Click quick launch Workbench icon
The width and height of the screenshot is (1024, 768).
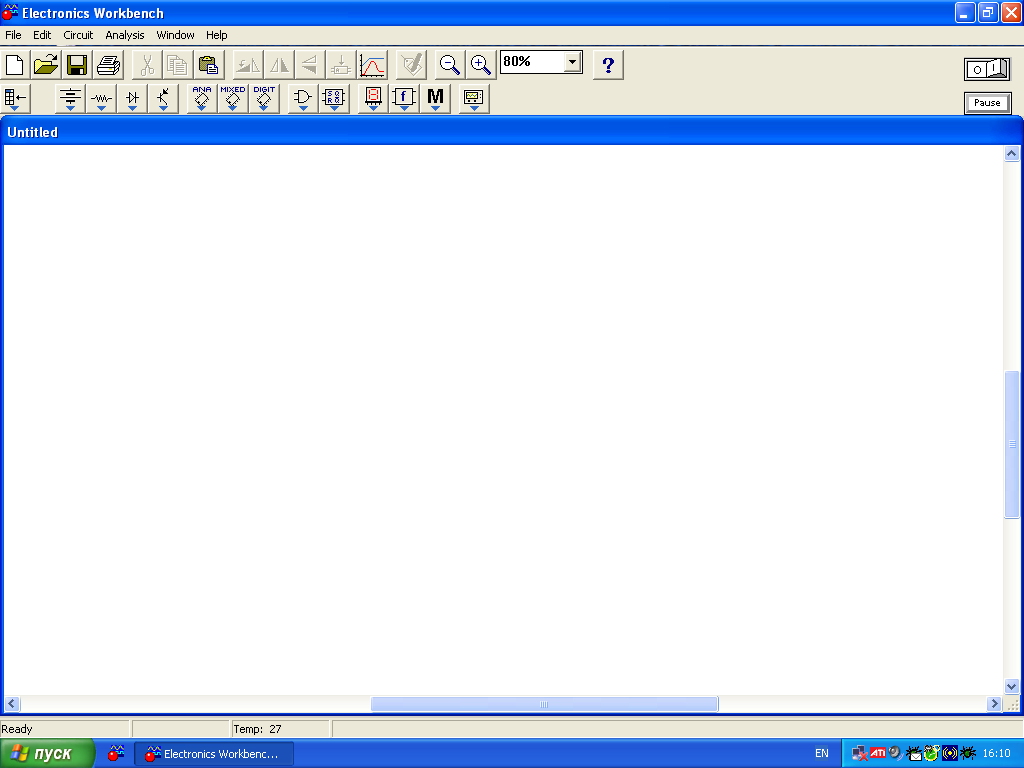coord(116,753)
